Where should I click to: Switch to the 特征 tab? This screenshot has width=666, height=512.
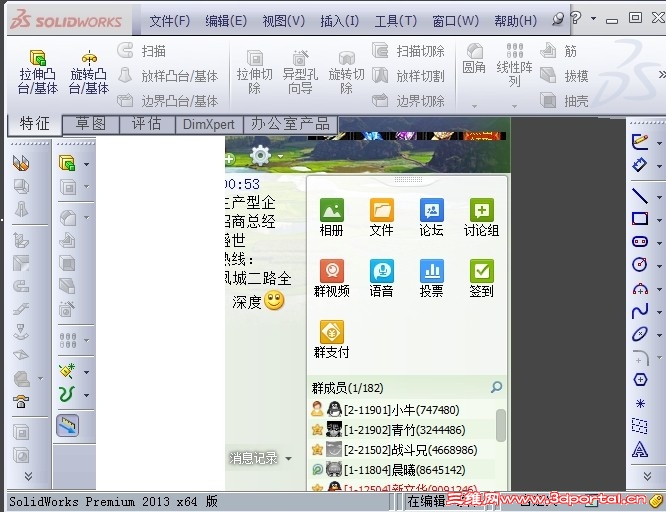[x=34, y=124]
